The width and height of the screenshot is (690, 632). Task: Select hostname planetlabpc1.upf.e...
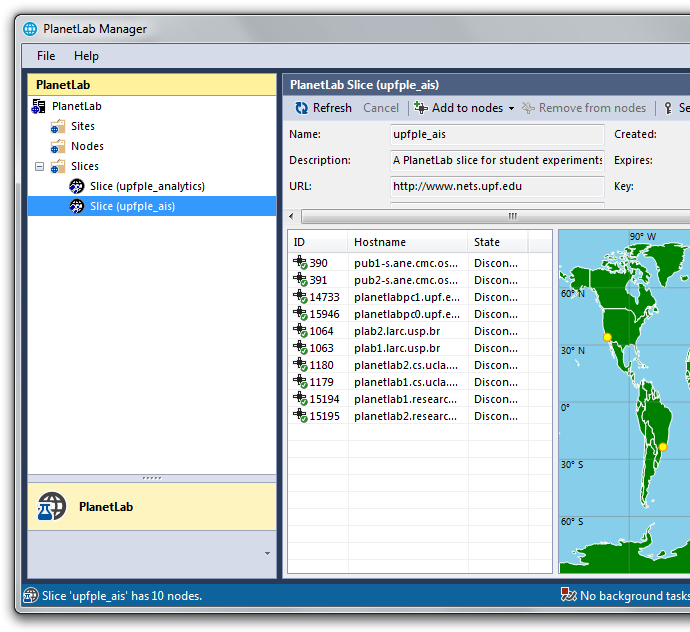pos(407,298)
